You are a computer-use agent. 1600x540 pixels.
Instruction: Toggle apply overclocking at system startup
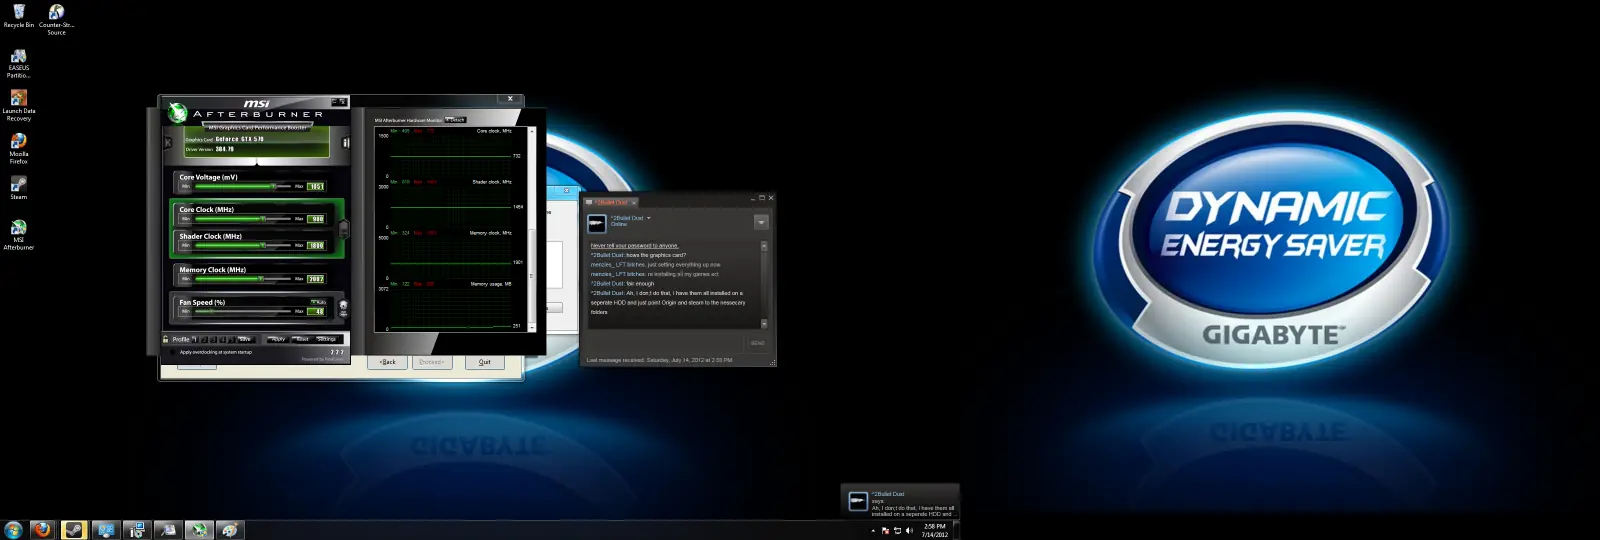[x=174, y=352]
